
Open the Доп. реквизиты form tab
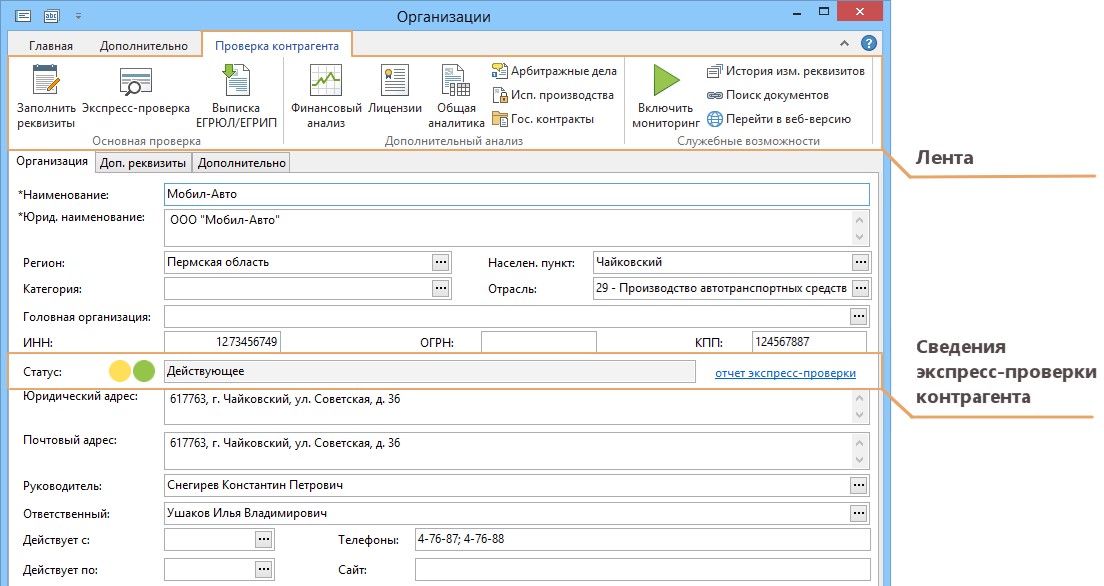click(x=143, y=163)
